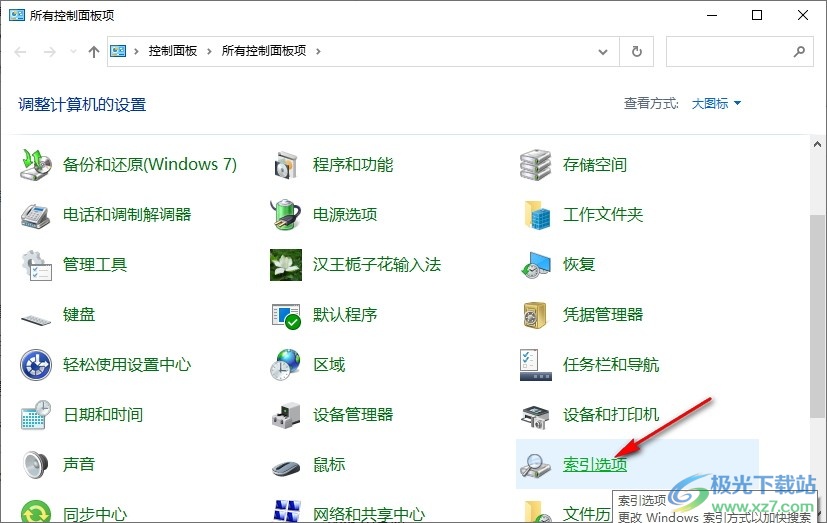Click the Back navigation arrow

pyautogui.click(x=21, y=52)
